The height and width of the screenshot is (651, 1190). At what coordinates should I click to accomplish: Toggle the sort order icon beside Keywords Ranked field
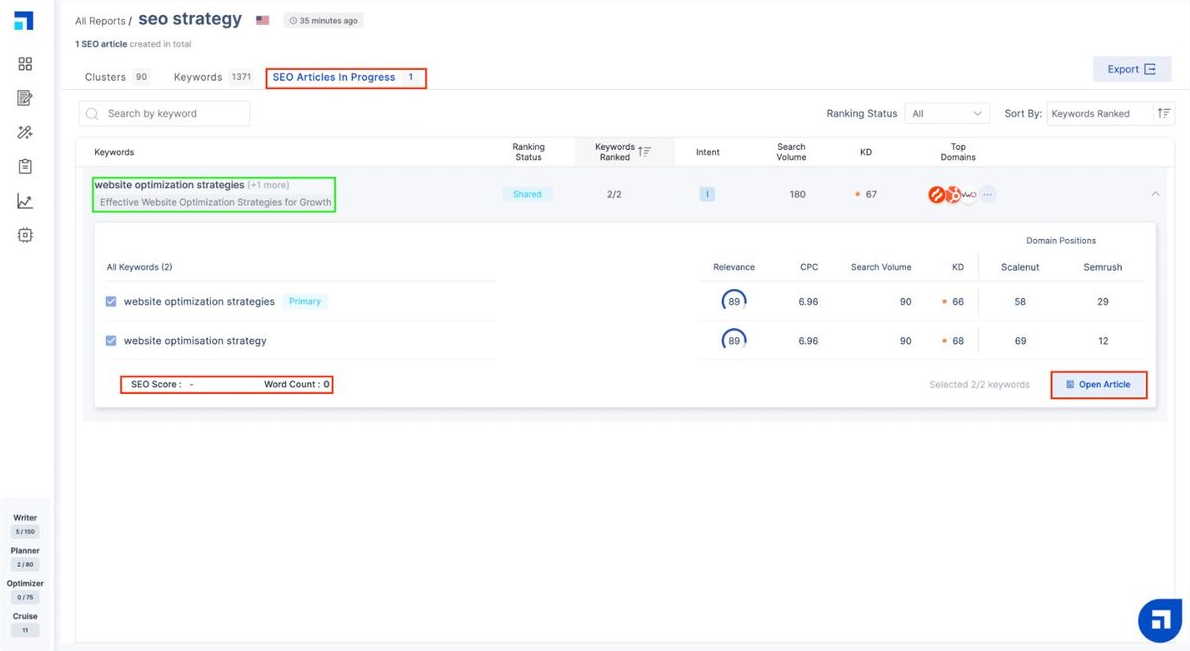(1163, 113)
